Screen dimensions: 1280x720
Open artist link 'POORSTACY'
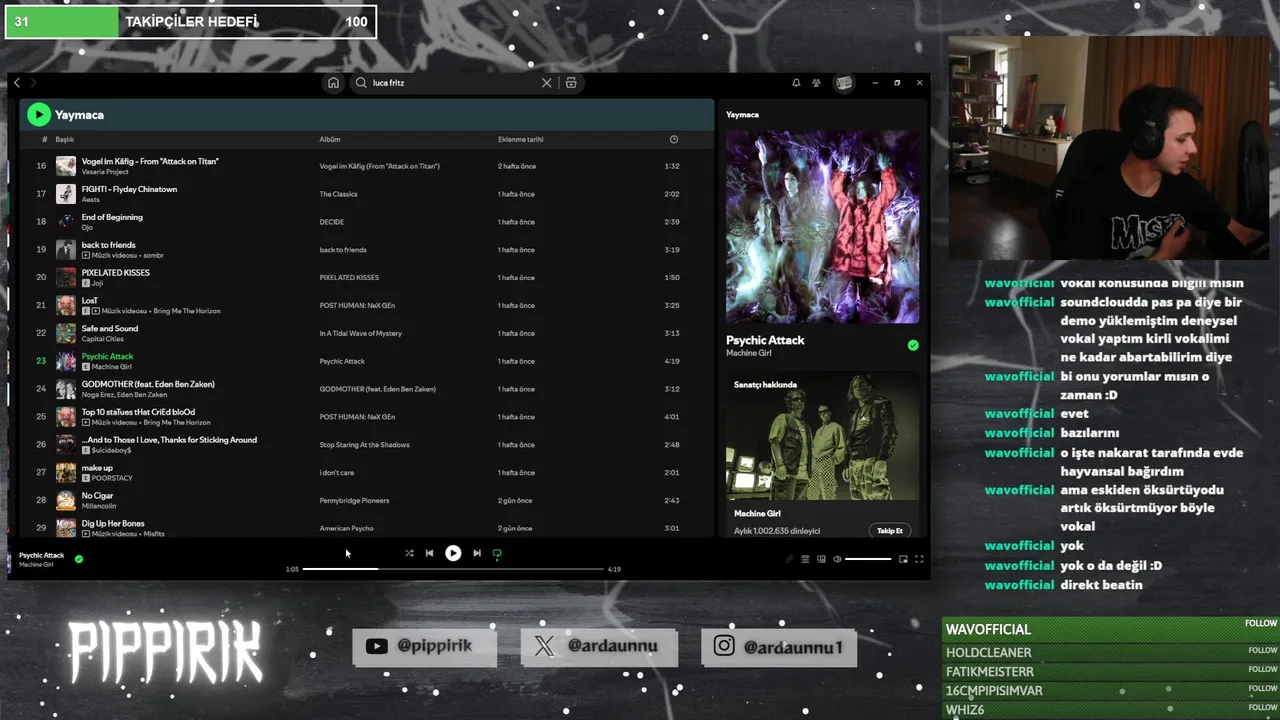112,478
